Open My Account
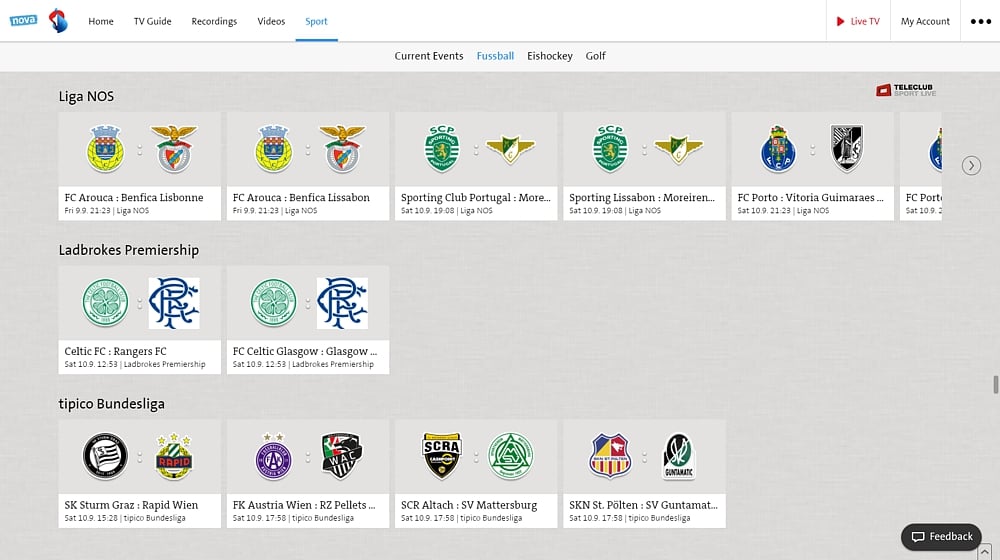Viewport: 1000px width, 560px height. point(925,21)
